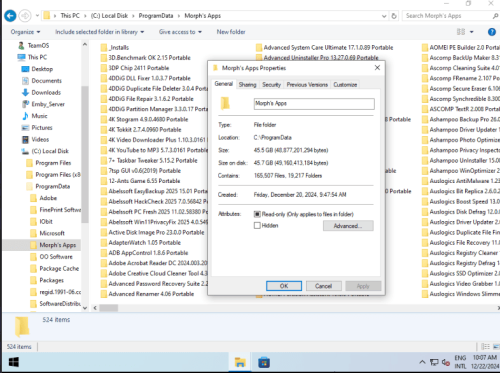The height and width of the screenshot is (373, 500).
Task: Switch to large icons view in status bar
Action: (x=496, y=347)
